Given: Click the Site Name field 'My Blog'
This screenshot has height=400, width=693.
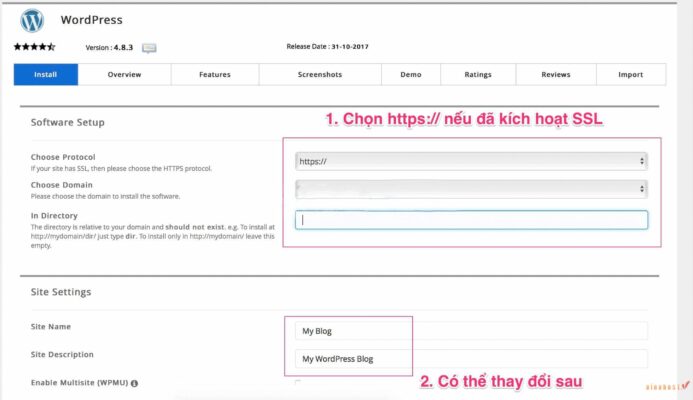Looking at the screenshot, I should pyautogui.click(x=471, y=331).
